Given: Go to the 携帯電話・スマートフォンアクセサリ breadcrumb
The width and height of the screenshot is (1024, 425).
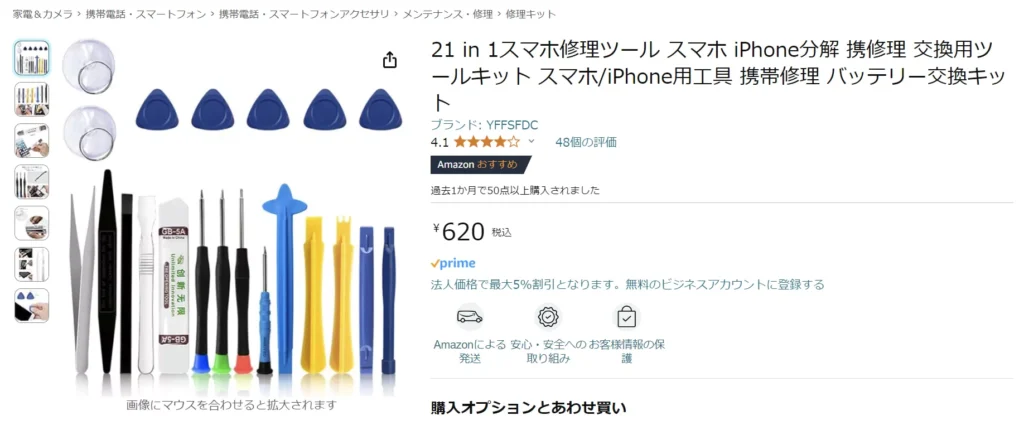Looking at the screenshot, I should tap(304, 14).
